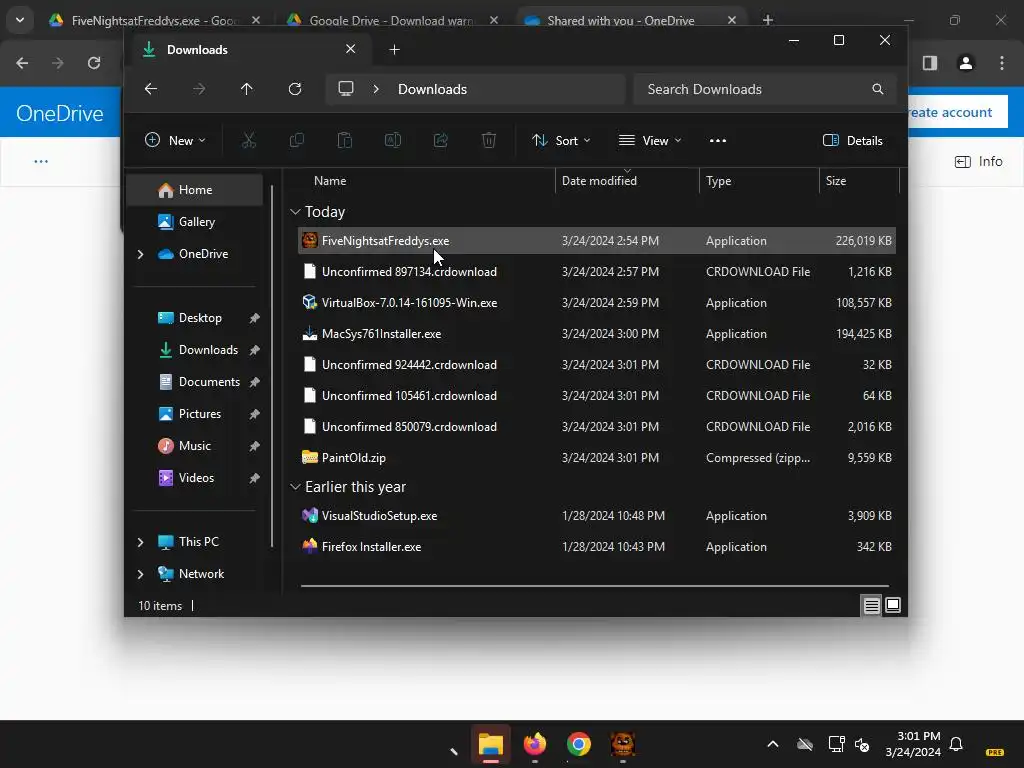
Task: Open the pinned Music folder
Action: click(x=195, y=445)
